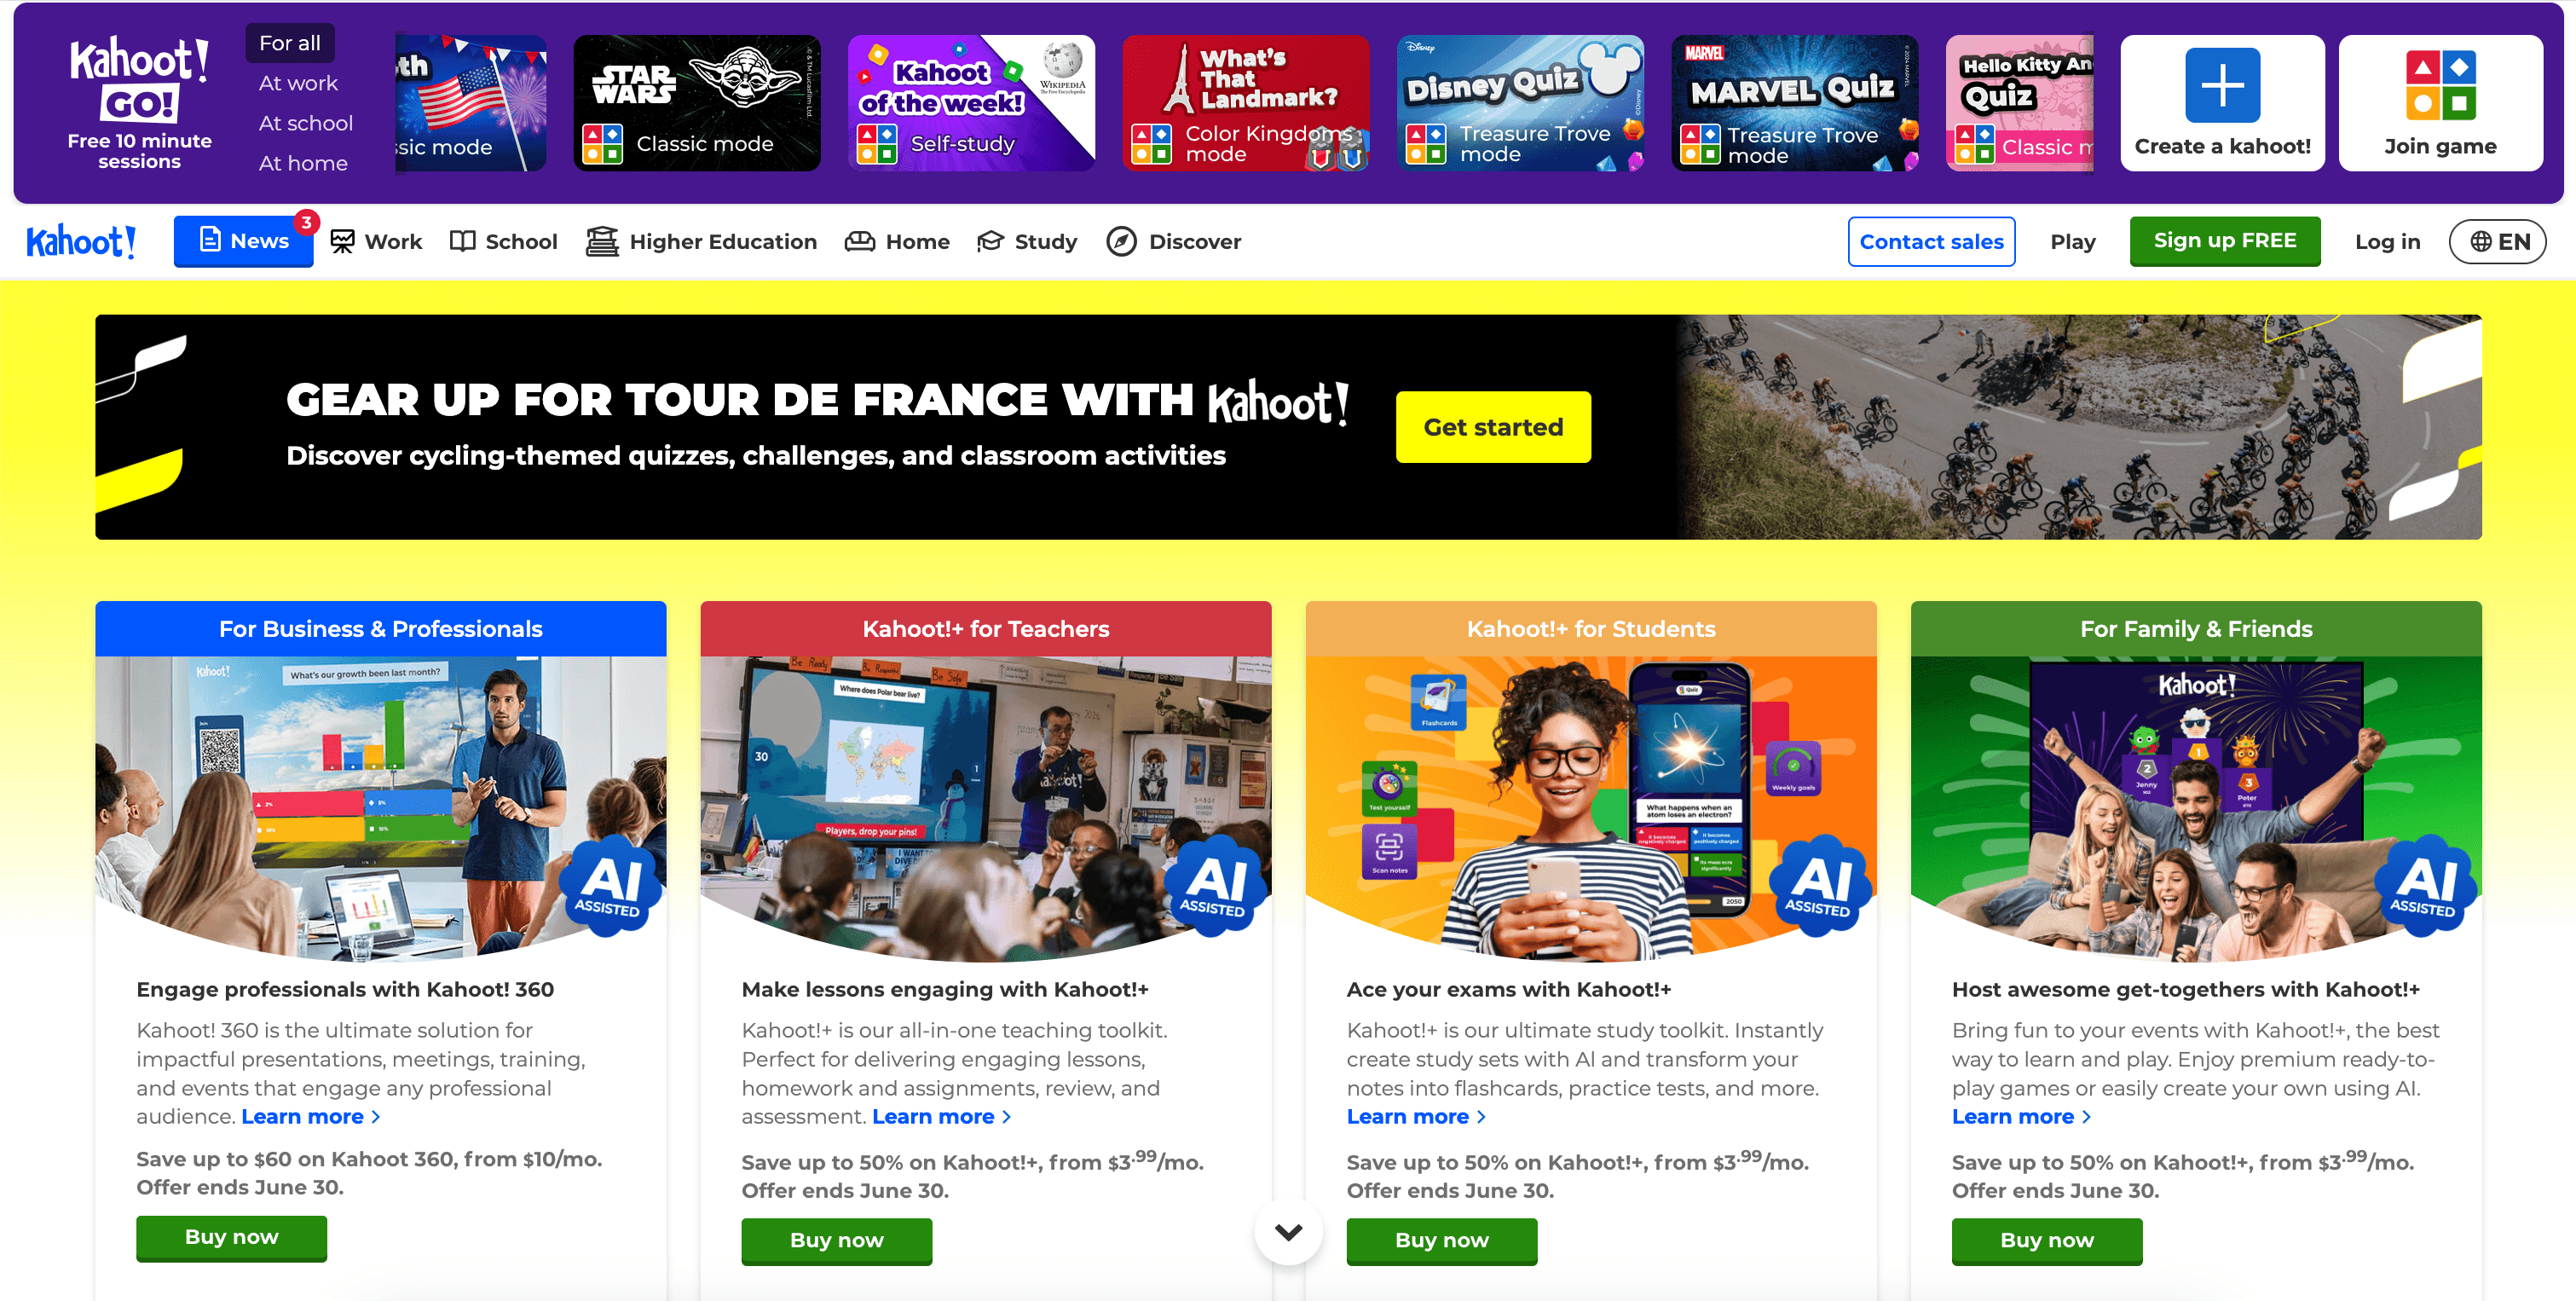Open the Study graduation cap menu
The height and width of the screenshot is (1301, 2576).
tap(990, 241)
